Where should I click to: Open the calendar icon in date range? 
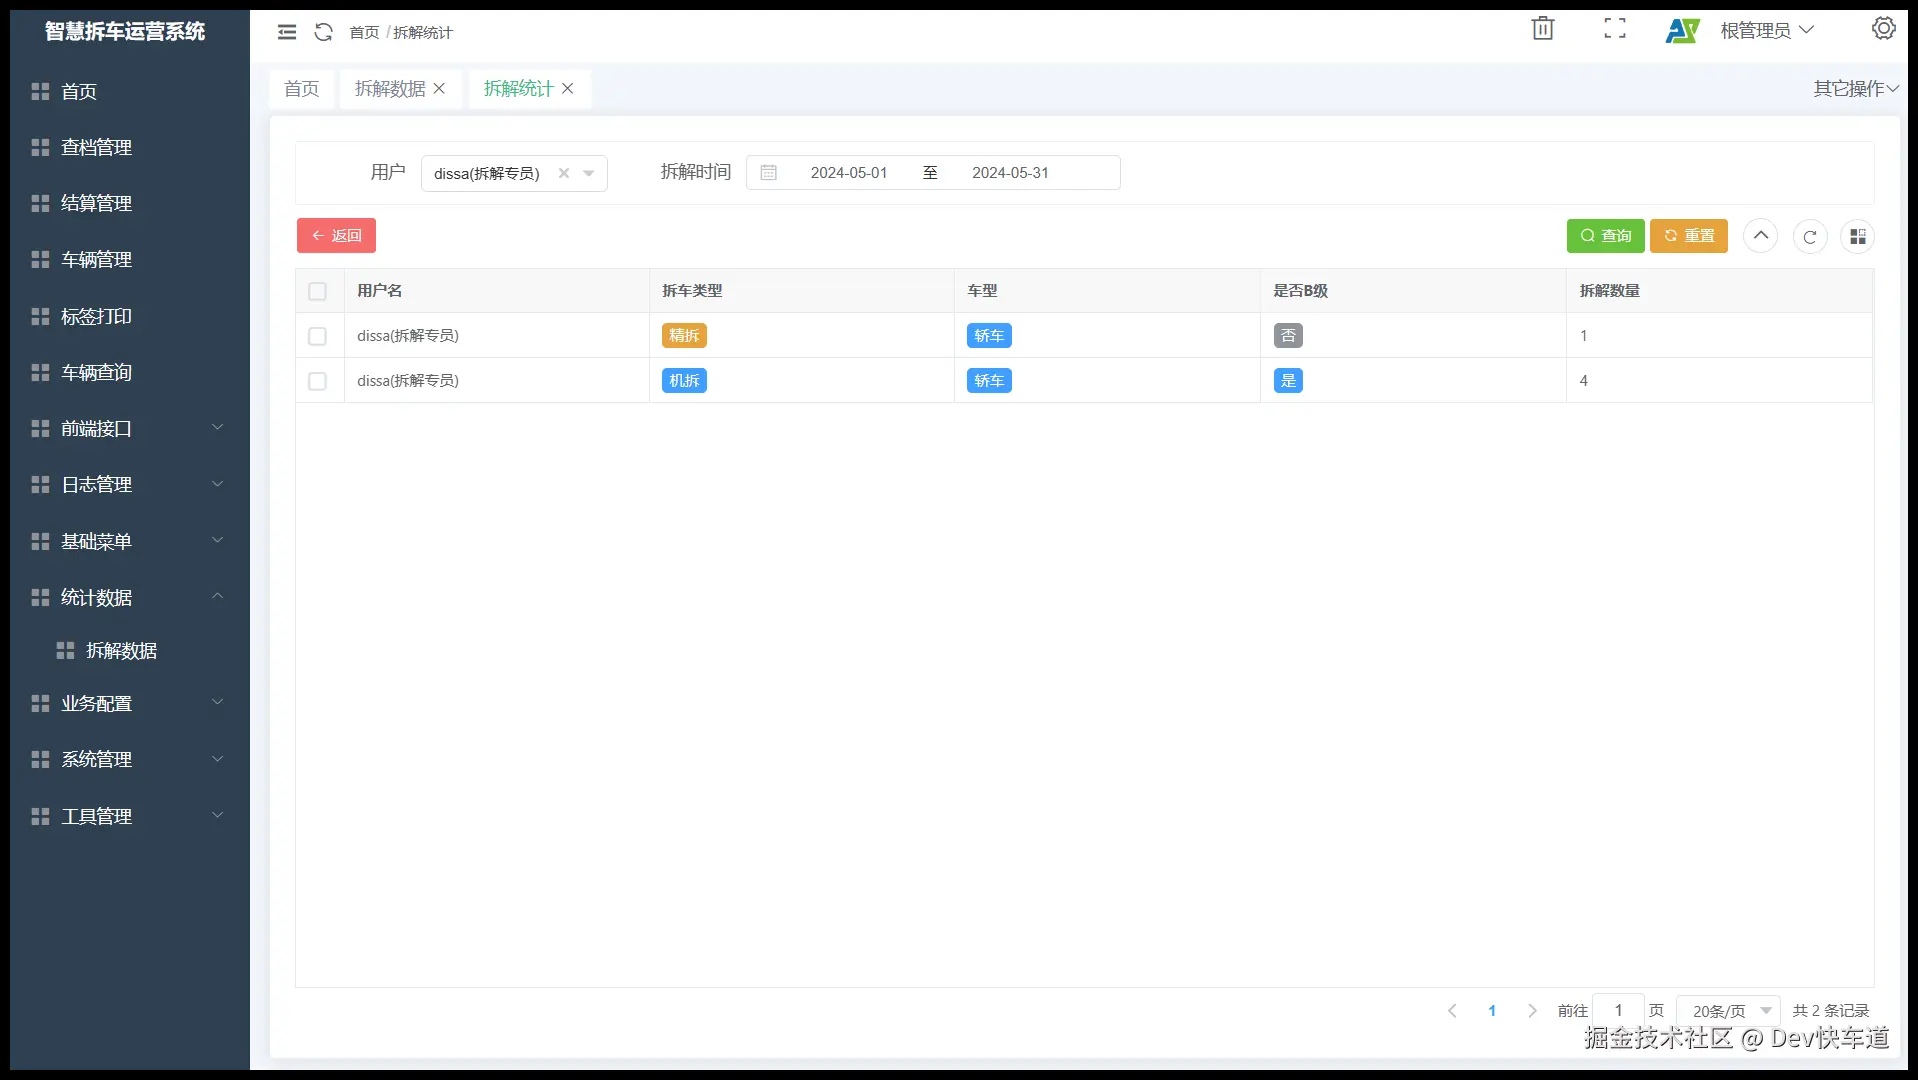768,173
